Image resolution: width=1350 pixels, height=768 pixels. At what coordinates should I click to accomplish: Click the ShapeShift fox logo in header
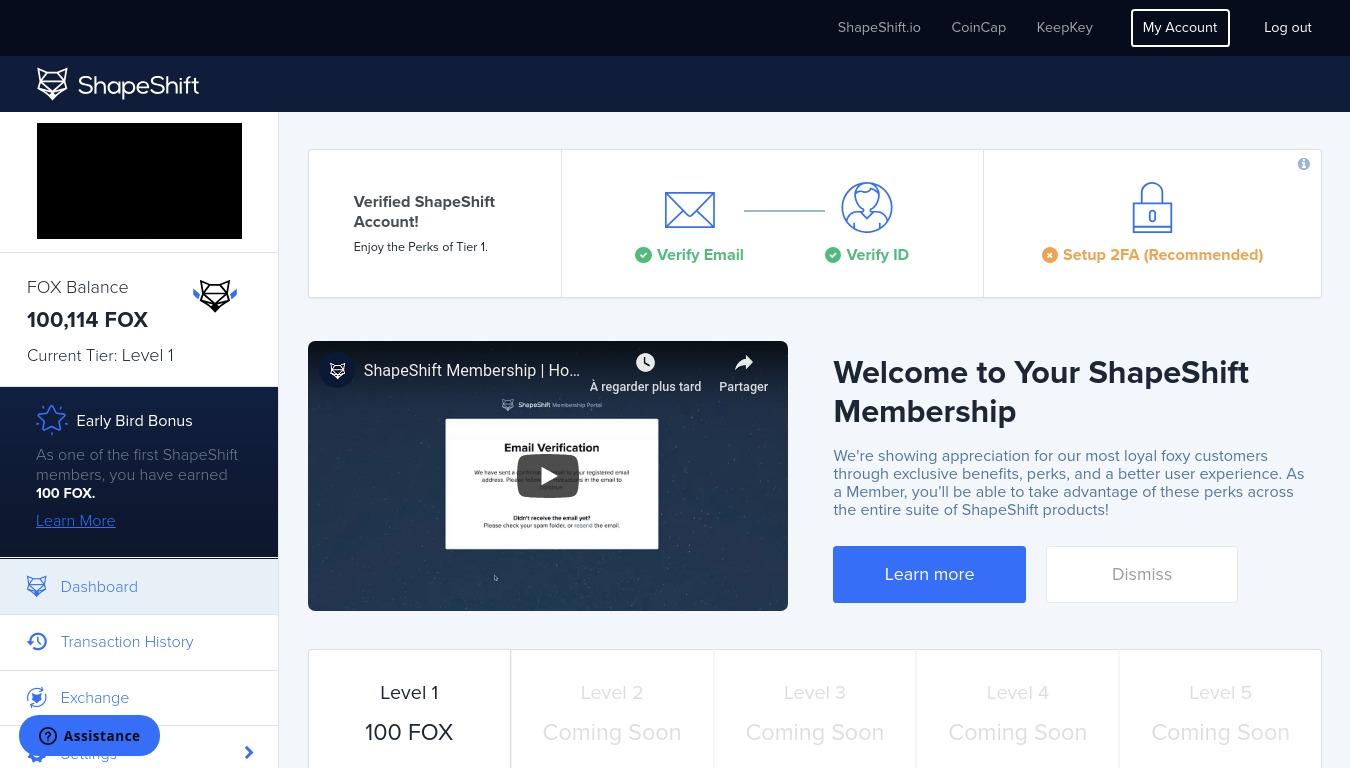[53, 84]
